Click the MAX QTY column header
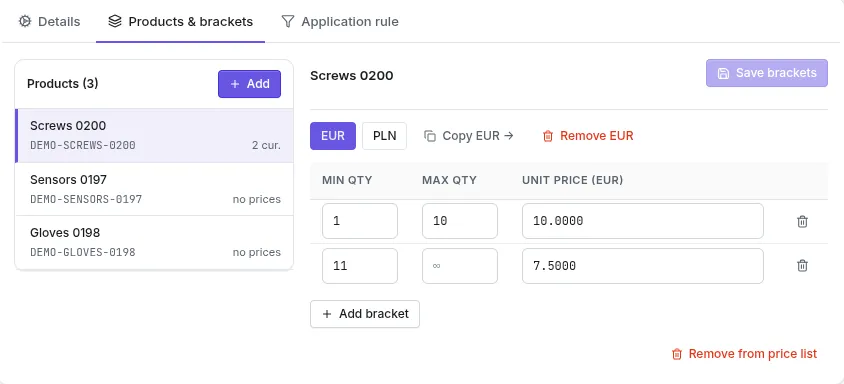The width and height of the screenshot is (844, 384). (449, 180)
